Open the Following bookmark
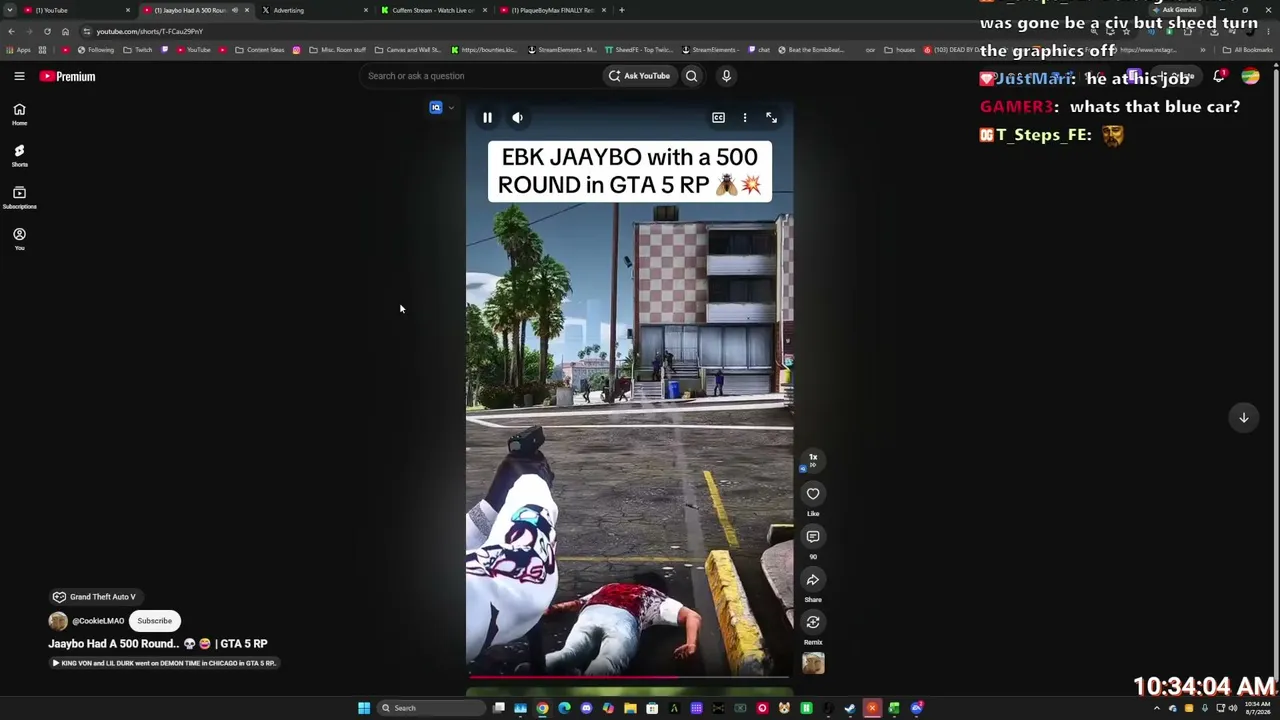This screenshot has height=720, width=1280. [95, 50]
